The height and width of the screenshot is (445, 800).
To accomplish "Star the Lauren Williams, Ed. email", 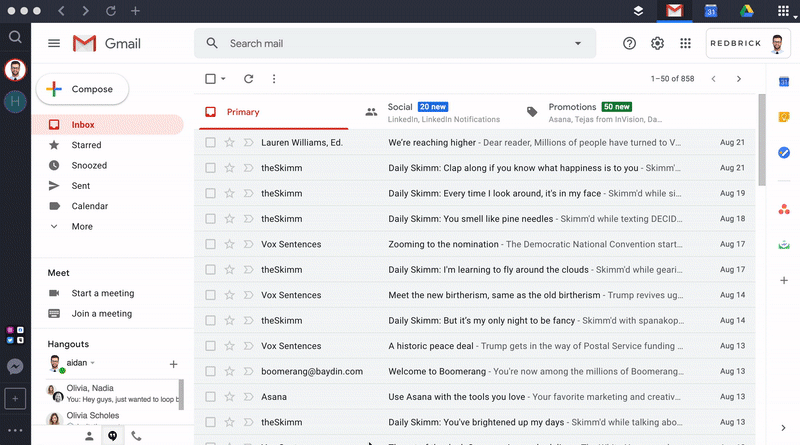I will pyautogui.click(x=230, y=142).
